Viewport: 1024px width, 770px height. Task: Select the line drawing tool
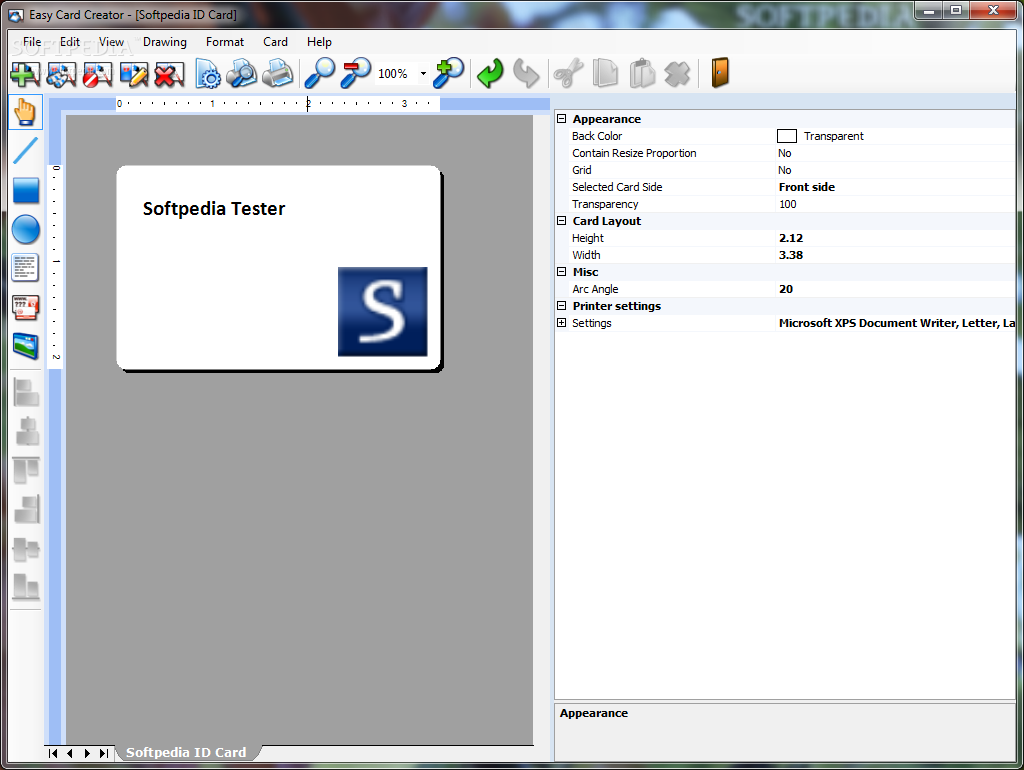pos(25,151)
